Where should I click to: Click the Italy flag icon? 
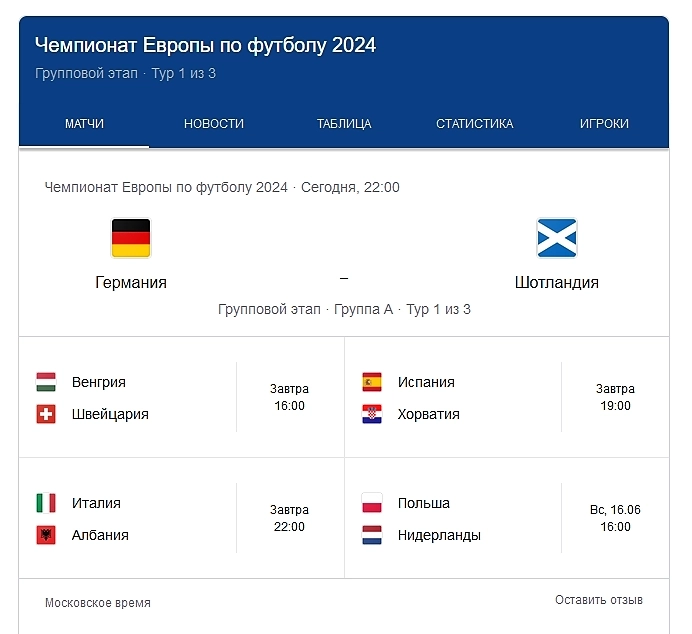[46, 503]
